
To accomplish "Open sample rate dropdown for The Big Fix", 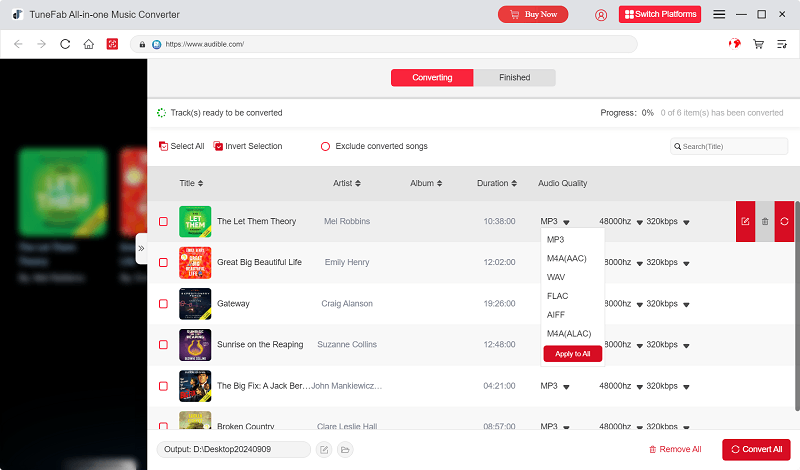I will [x=639, y=387].
